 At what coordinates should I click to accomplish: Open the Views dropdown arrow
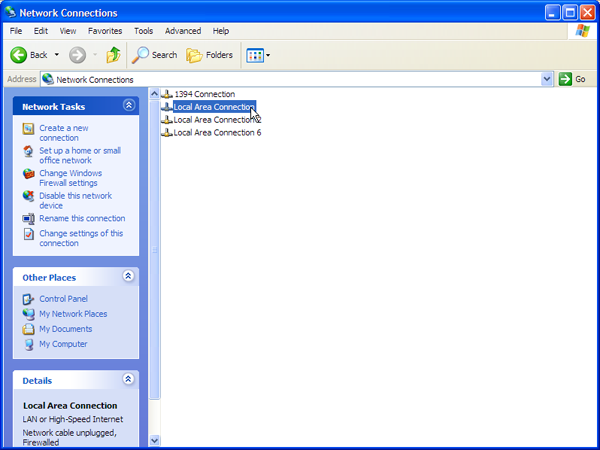(268, 55)
